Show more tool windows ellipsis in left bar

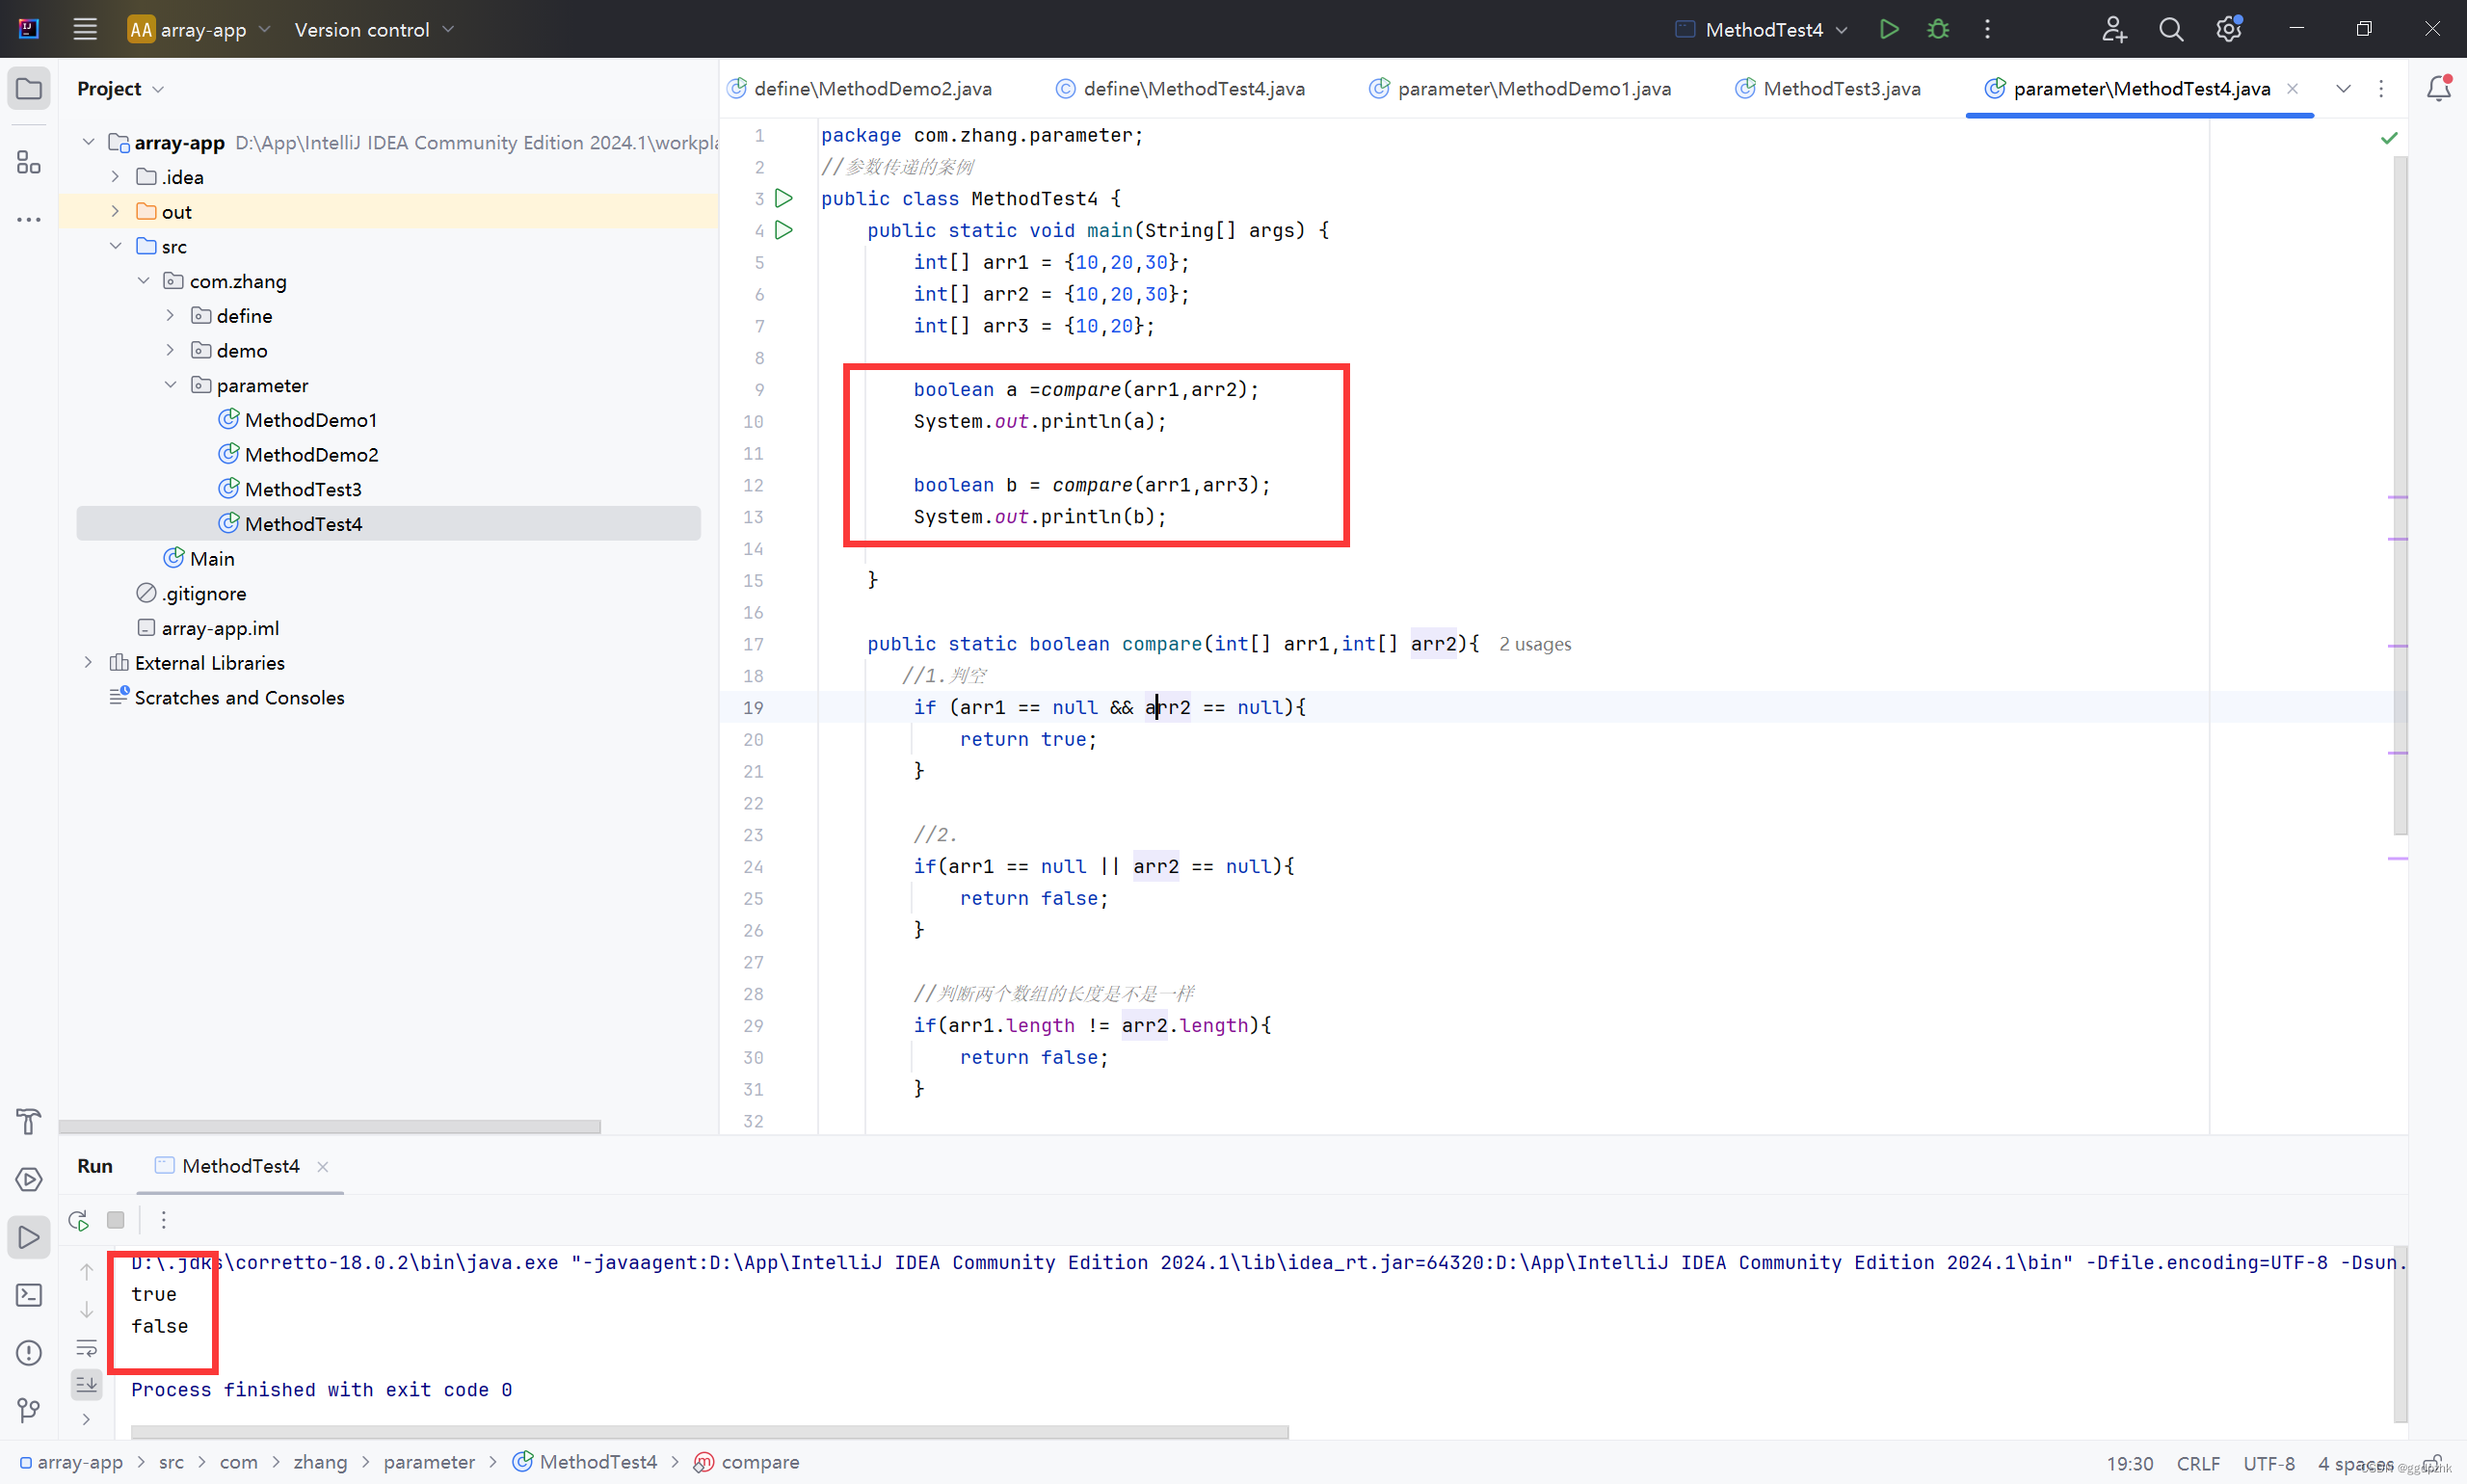pos(29,219)
